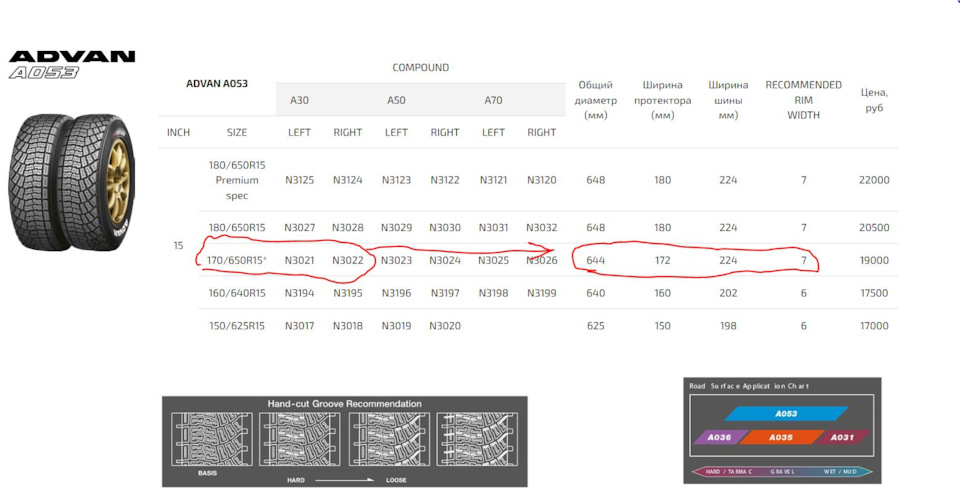Screen dimensions: 960x495
Task: Click the ADVAN A053 tire pair photo
Action: 72,182
